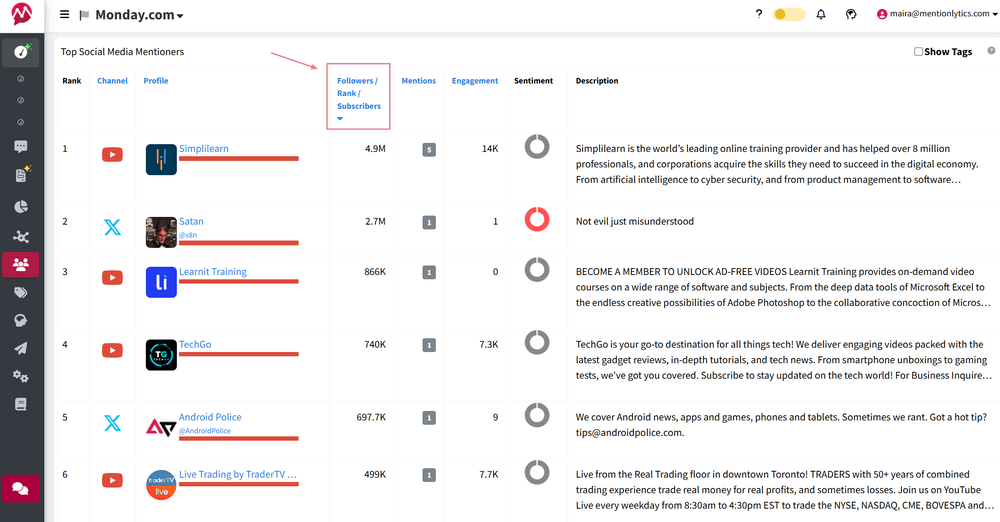
Task: Click the YouTube icon in TechGo row
Action: point(112,350)
